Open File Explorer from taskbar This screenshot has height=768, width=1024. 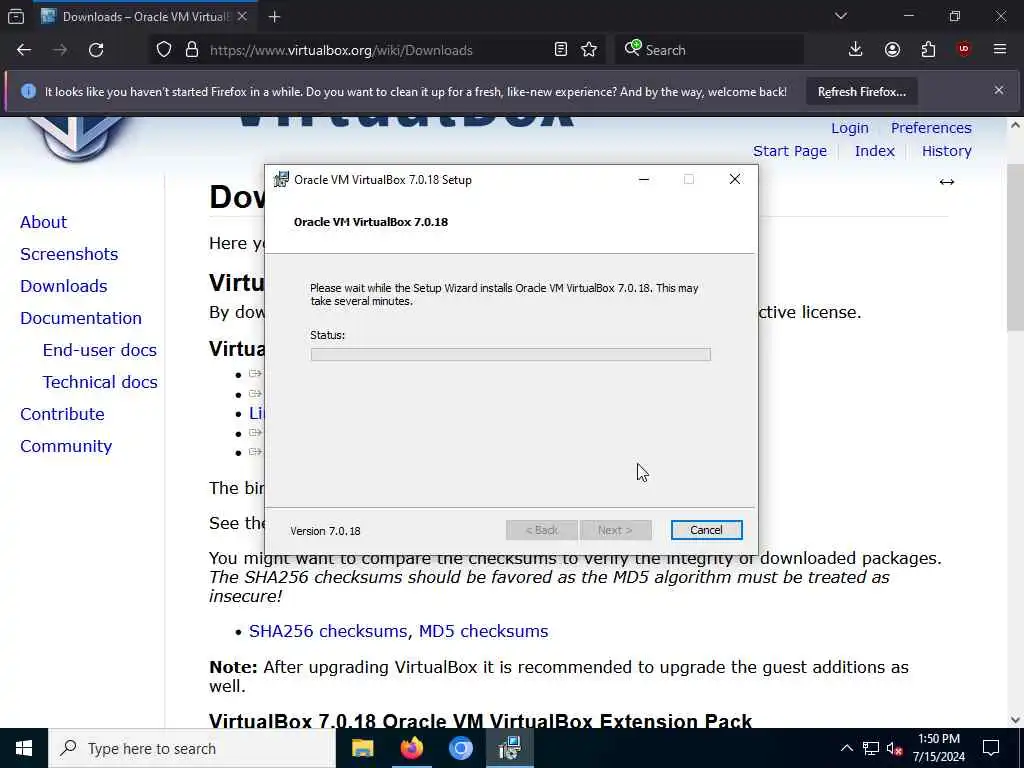tap(362, 748)
